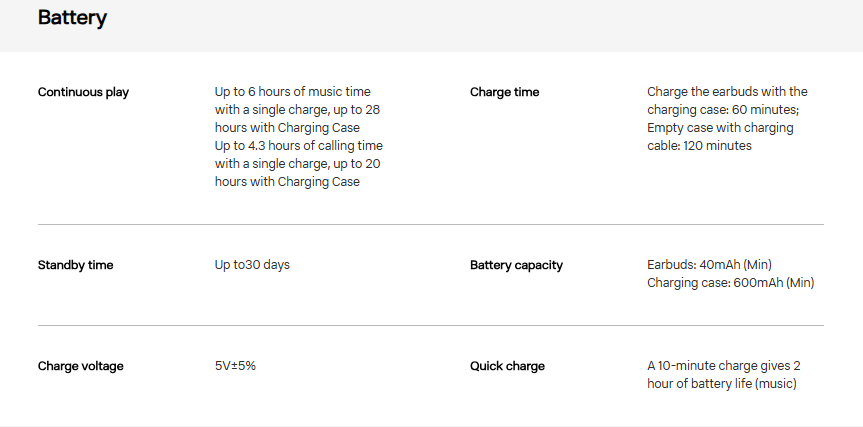863x427 pixels.
Task: Click the "Charging case: 600mAh (Min)" value
Action: click(x=730, y=283)
